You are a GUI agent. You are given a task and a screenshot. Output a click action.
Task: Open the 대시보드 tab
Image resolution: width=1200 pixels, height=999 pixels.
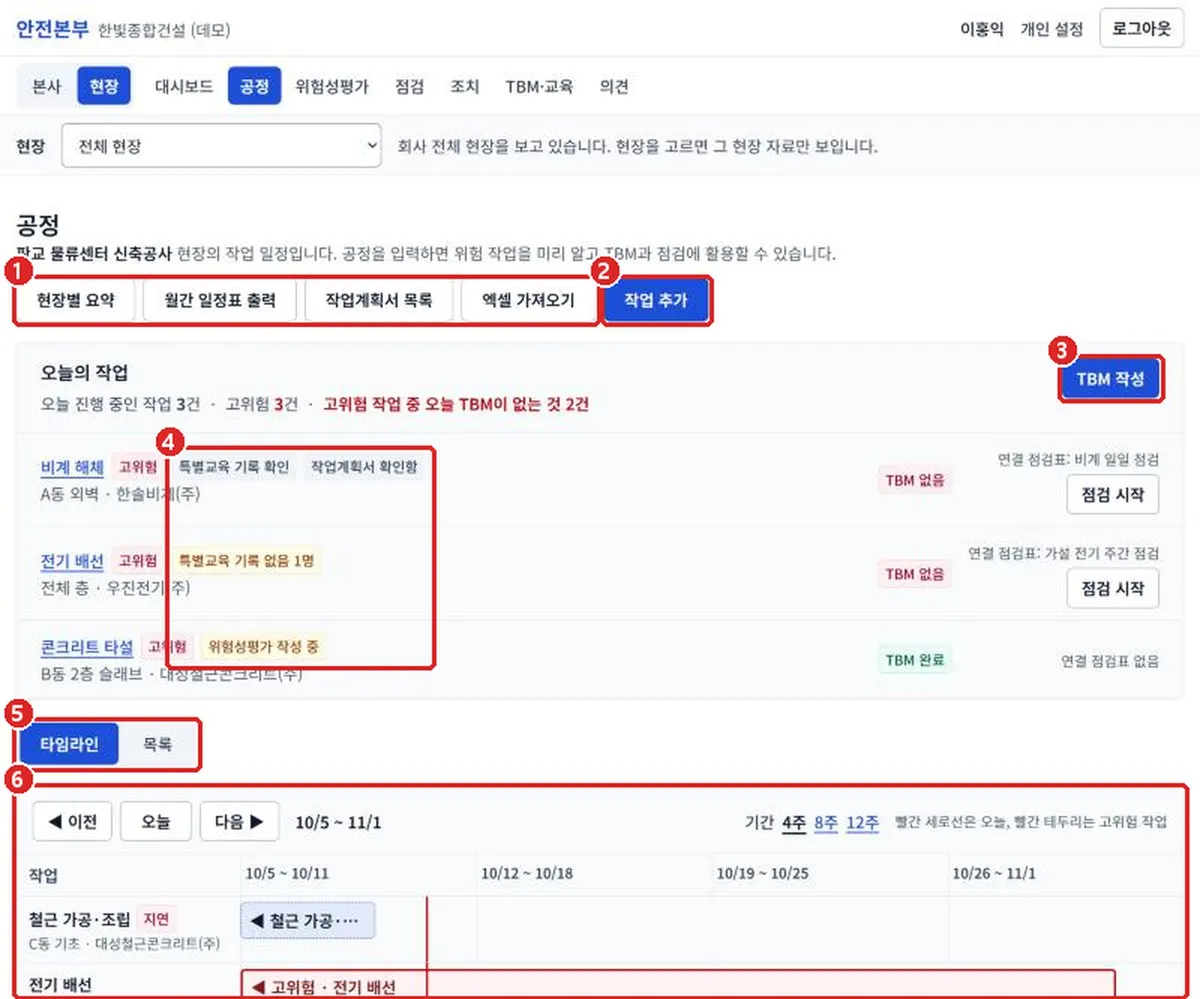tap(184, 87)
